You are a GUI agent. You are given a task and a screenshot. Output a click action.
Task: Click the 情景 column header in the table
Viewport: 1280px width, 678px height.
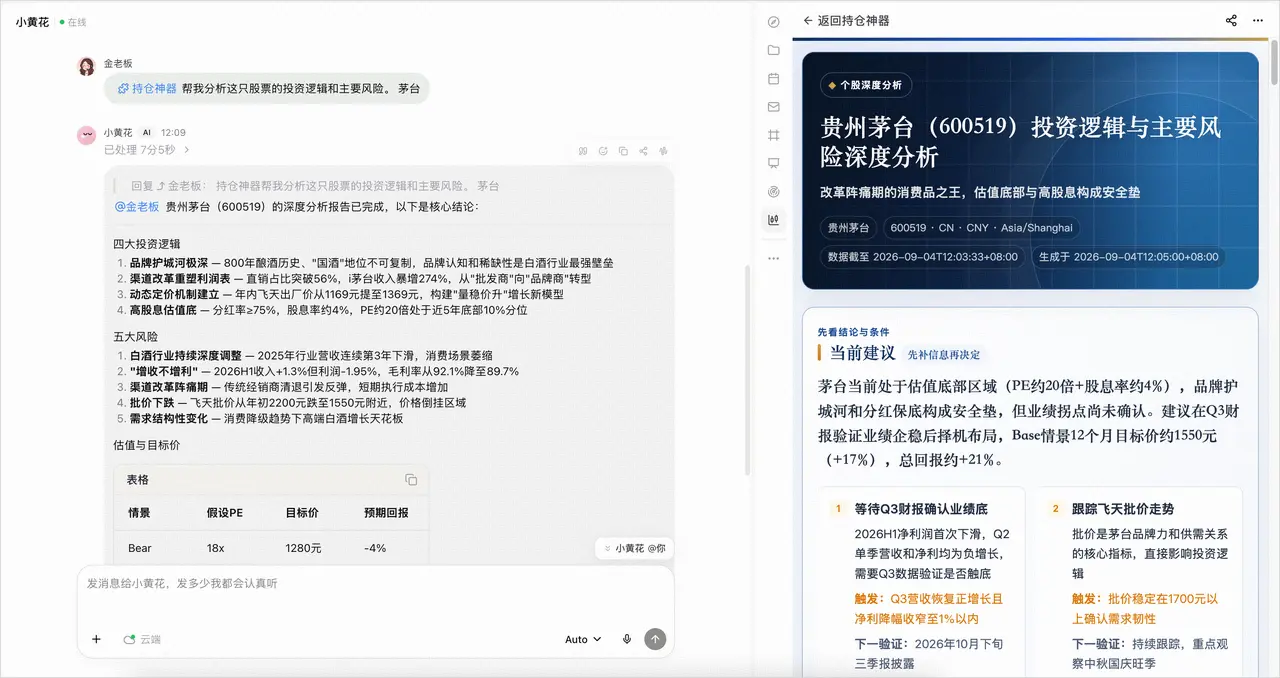click(139, 512)
